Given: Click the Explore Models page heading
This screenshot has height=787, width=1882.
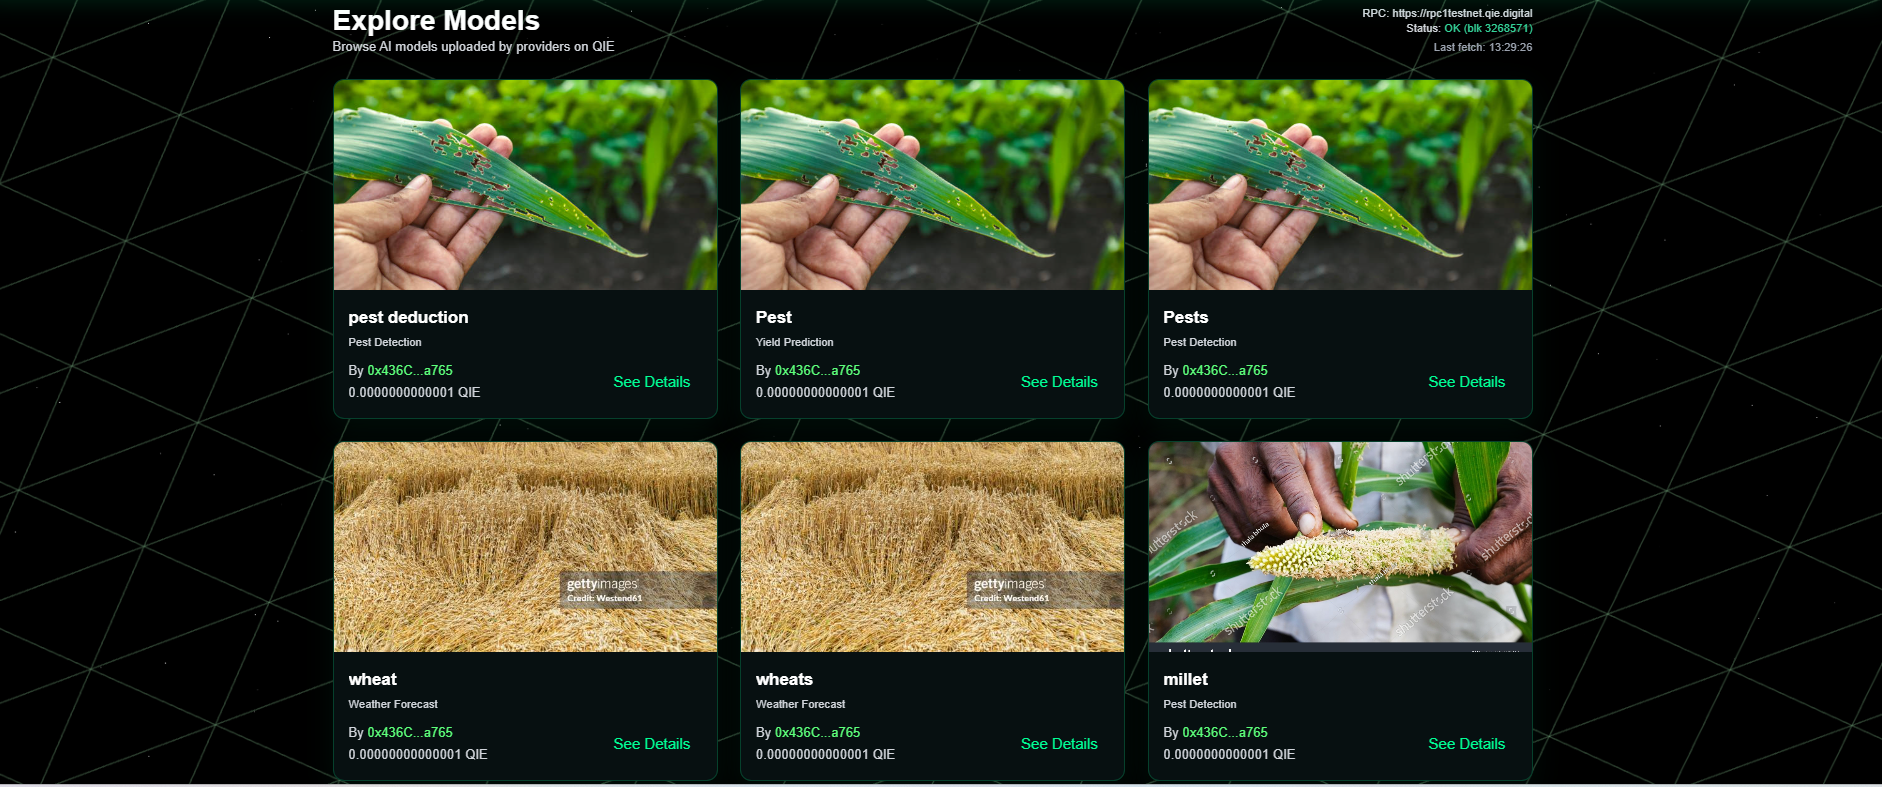Looking at the screenshot, I should (x=436, y=21).
